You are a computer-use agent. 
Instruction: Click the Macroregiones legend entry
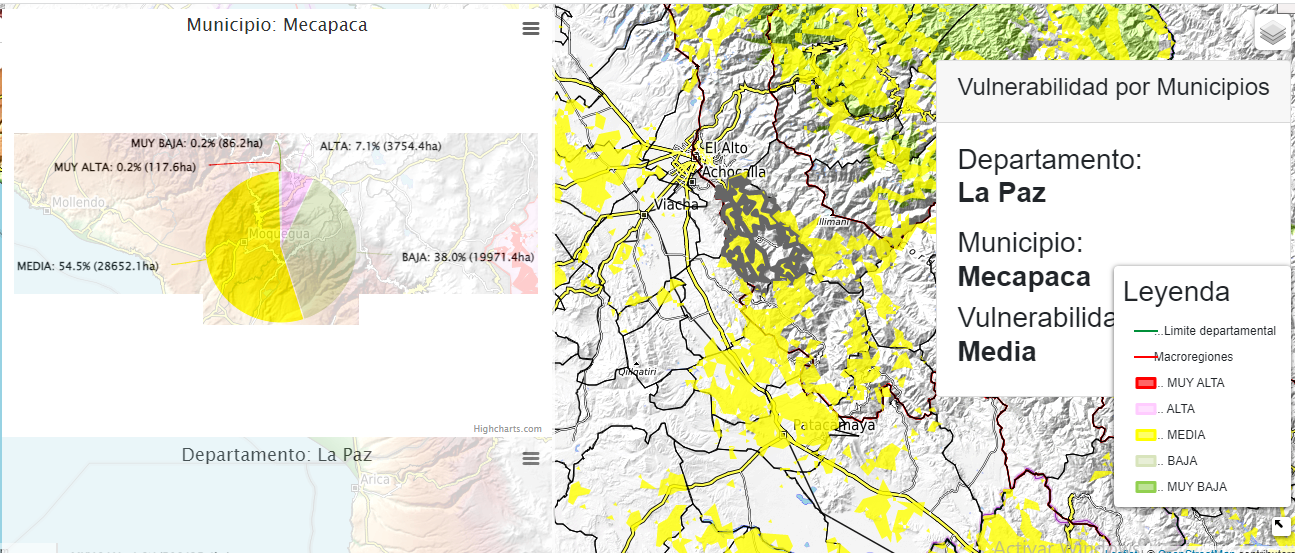click(x=1193, y=357)
